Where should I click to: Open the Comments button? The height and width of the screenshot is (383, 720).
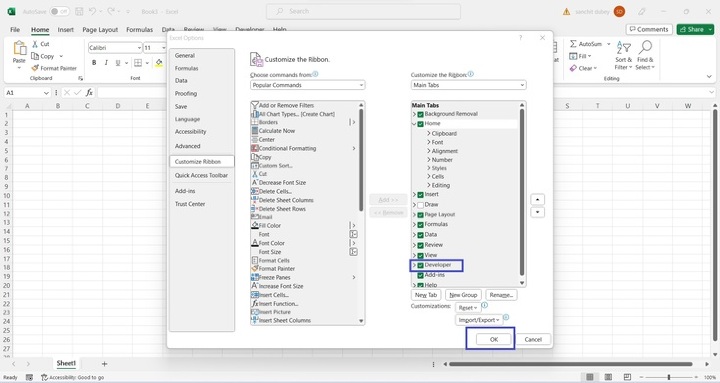click(649, 29)
